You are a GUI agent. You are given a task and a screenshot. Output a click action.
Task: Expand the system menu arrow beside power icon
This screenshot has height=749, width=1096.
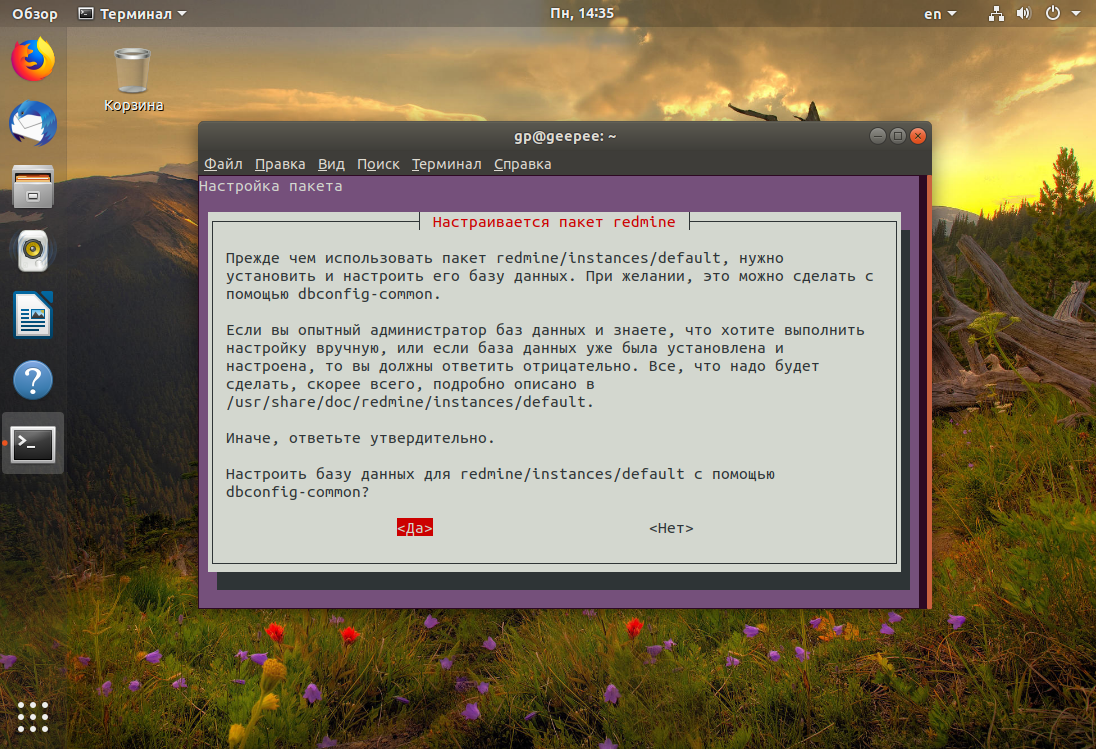click(x=1076, y=13)
